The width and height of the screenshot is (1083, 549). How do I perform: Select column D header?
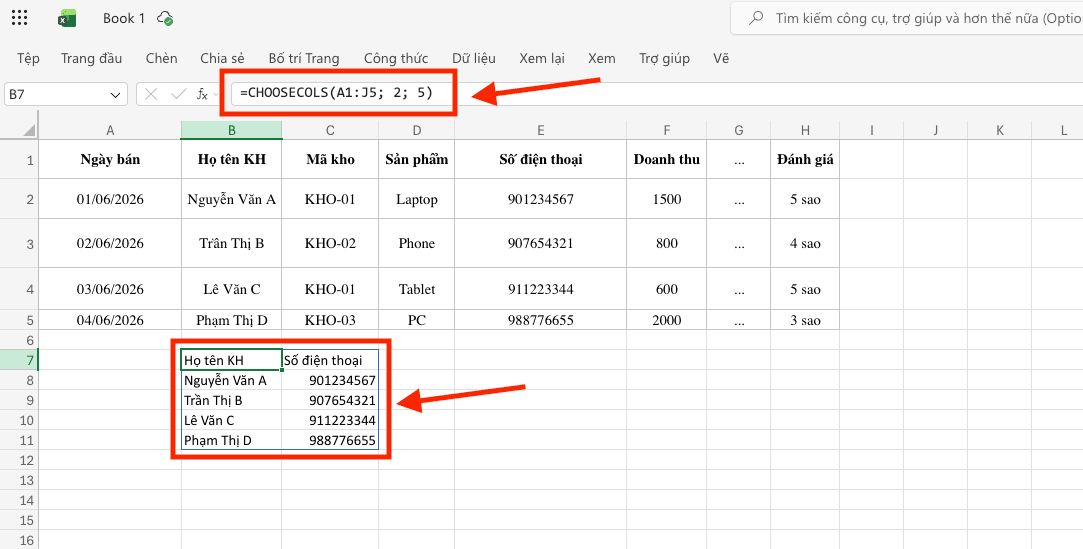click(416, 131)
